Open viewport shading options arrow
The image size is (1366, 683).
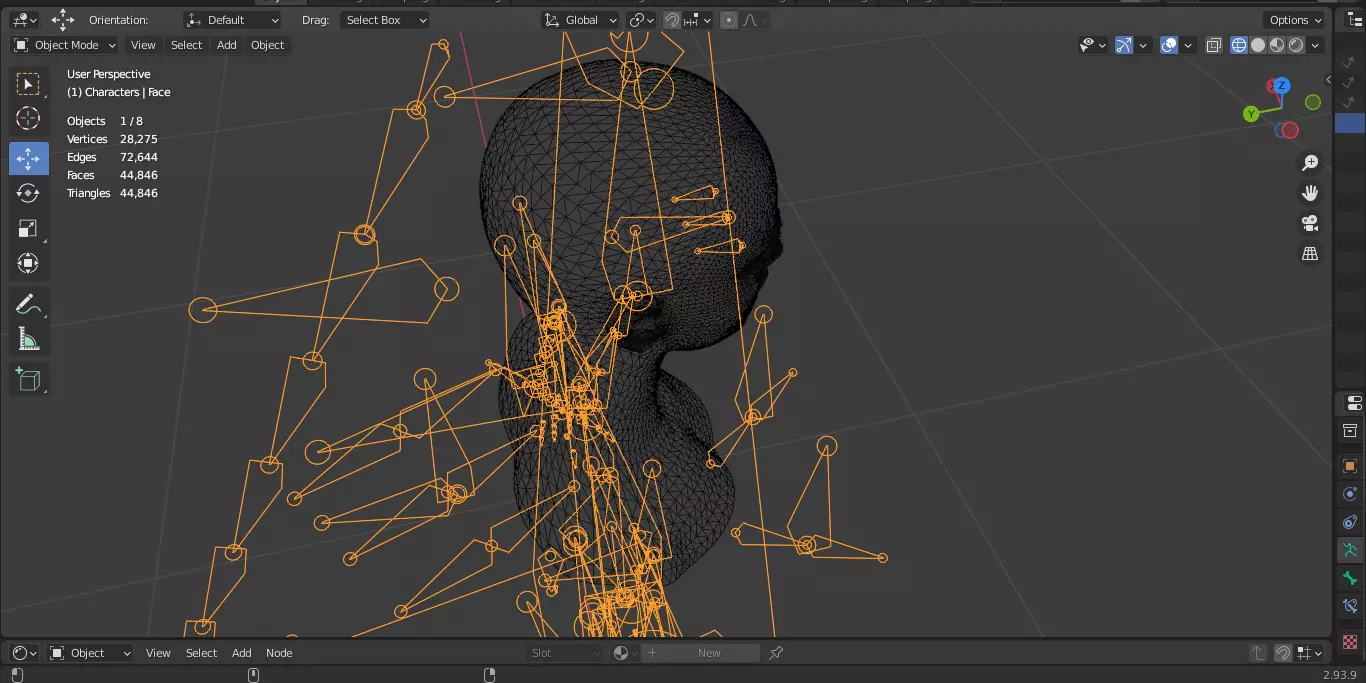pos(1315,45)
